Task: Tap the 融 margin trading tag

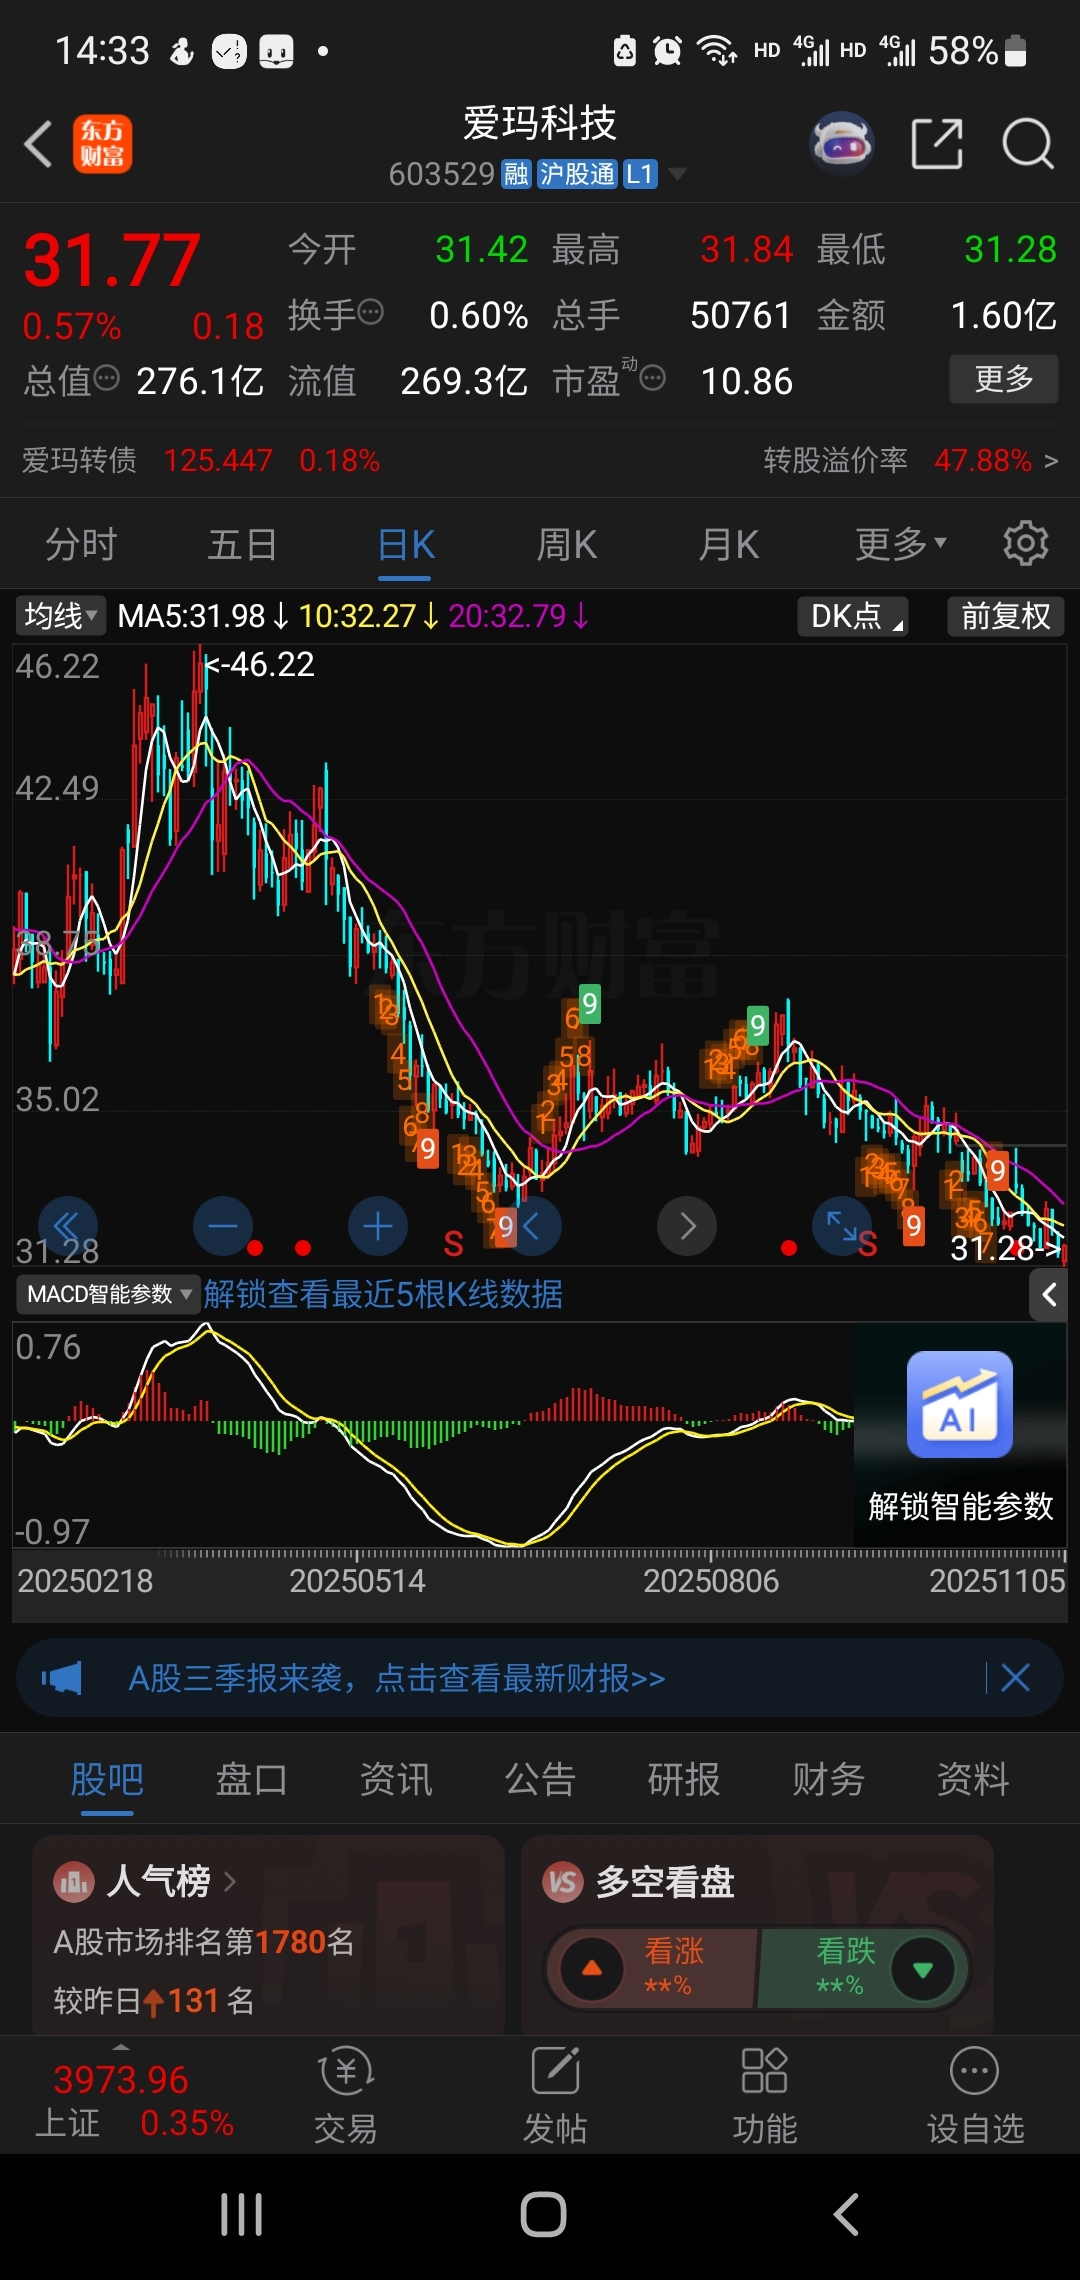Action: coord(516,174)
